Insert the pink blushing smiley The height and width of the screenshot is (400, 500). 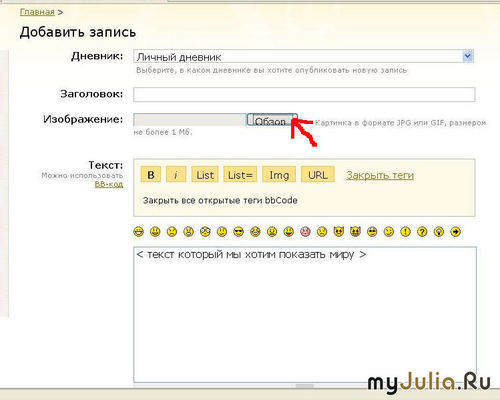[305, 232]
